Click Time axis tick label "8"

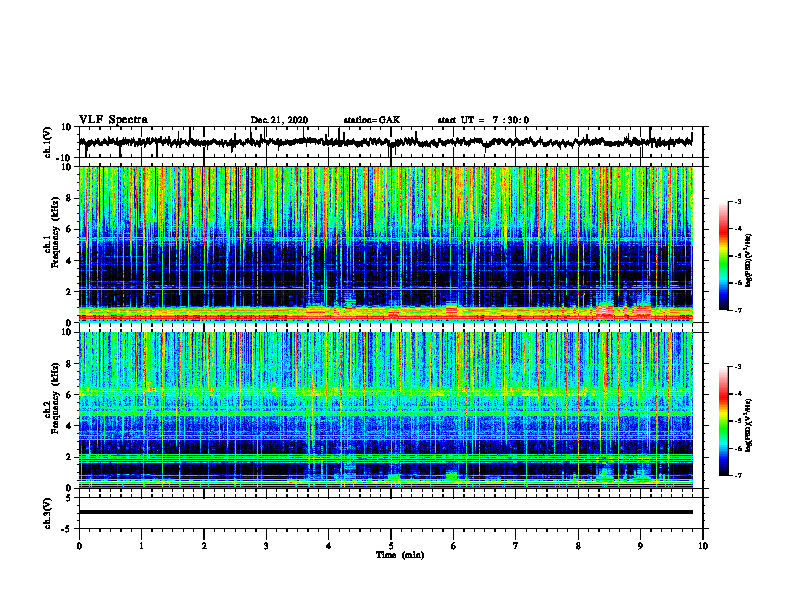tap(578, 546)
